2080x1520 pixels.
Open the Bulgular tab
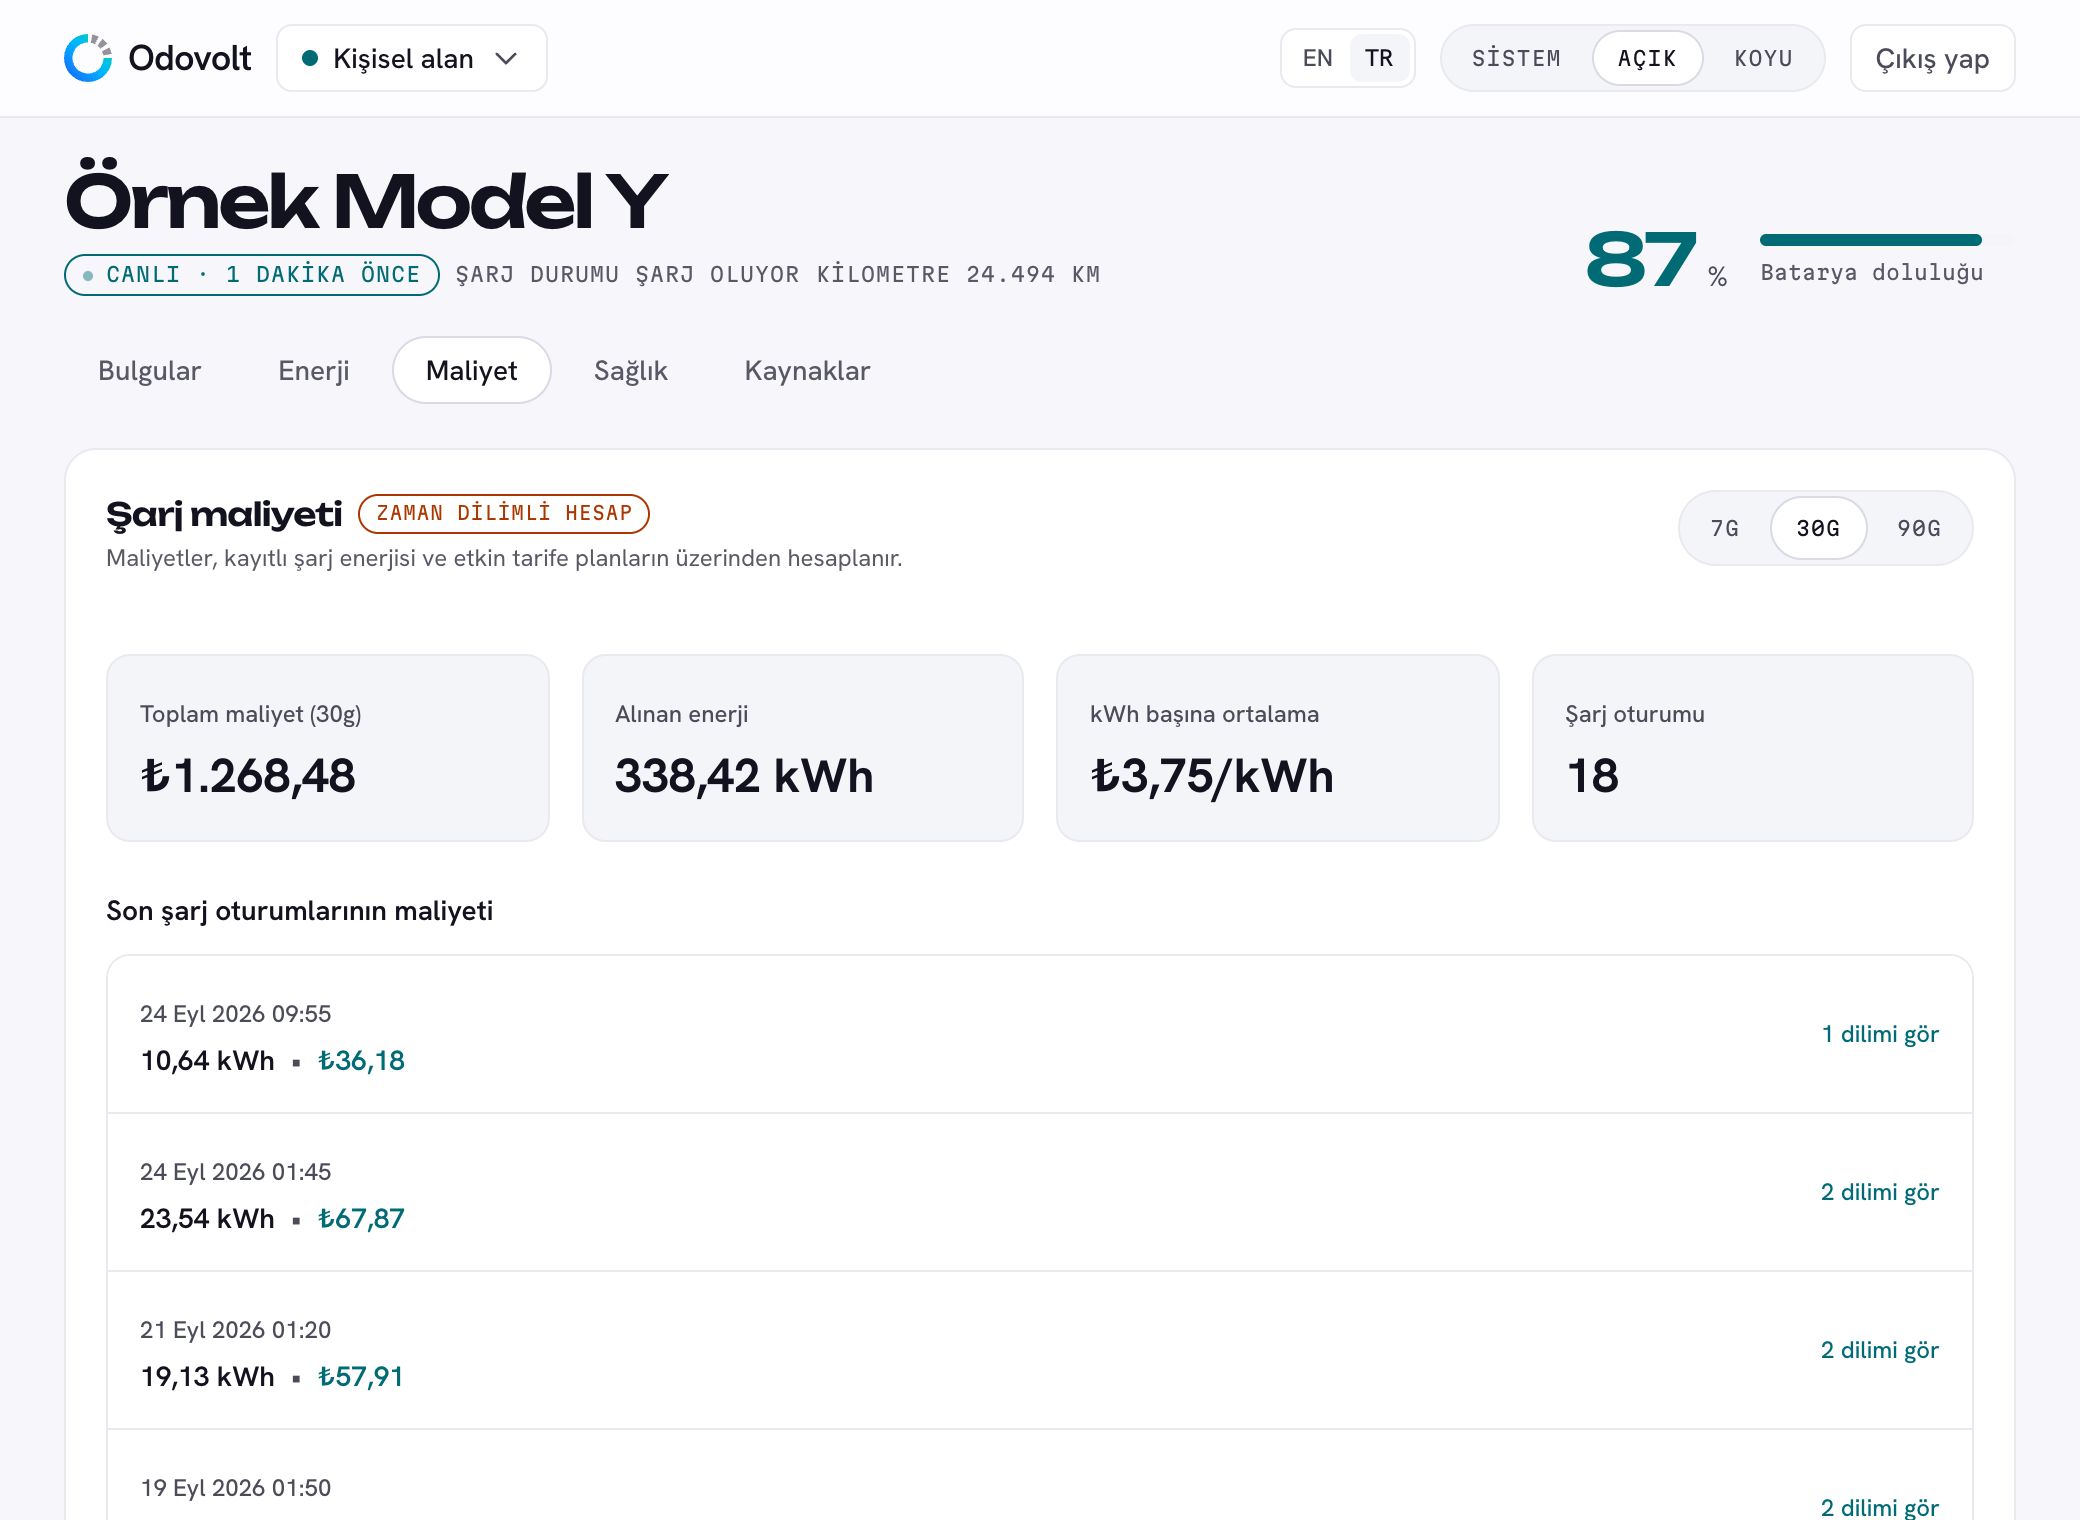coord(149,370)
